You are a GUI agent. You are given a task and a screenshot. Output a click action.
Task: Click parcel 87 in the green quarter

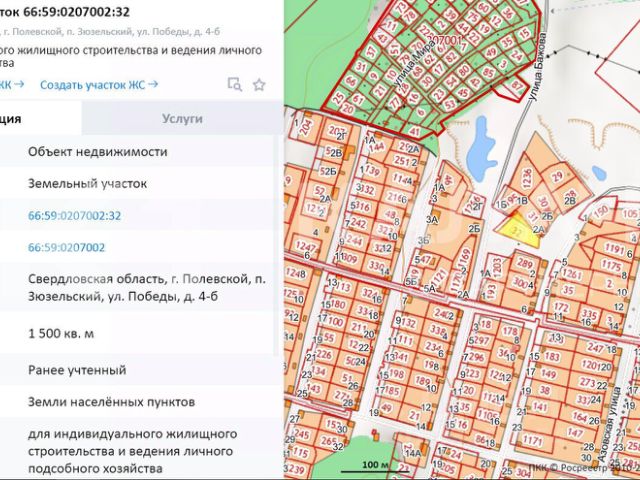click(516, 87)
